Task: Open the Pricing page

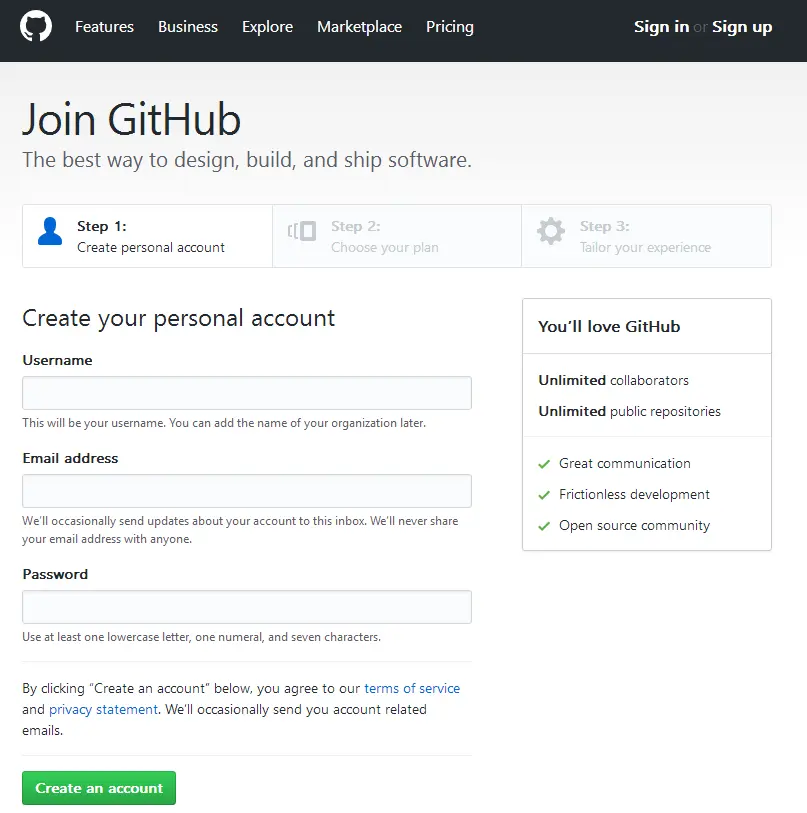Action: point(450,26)
